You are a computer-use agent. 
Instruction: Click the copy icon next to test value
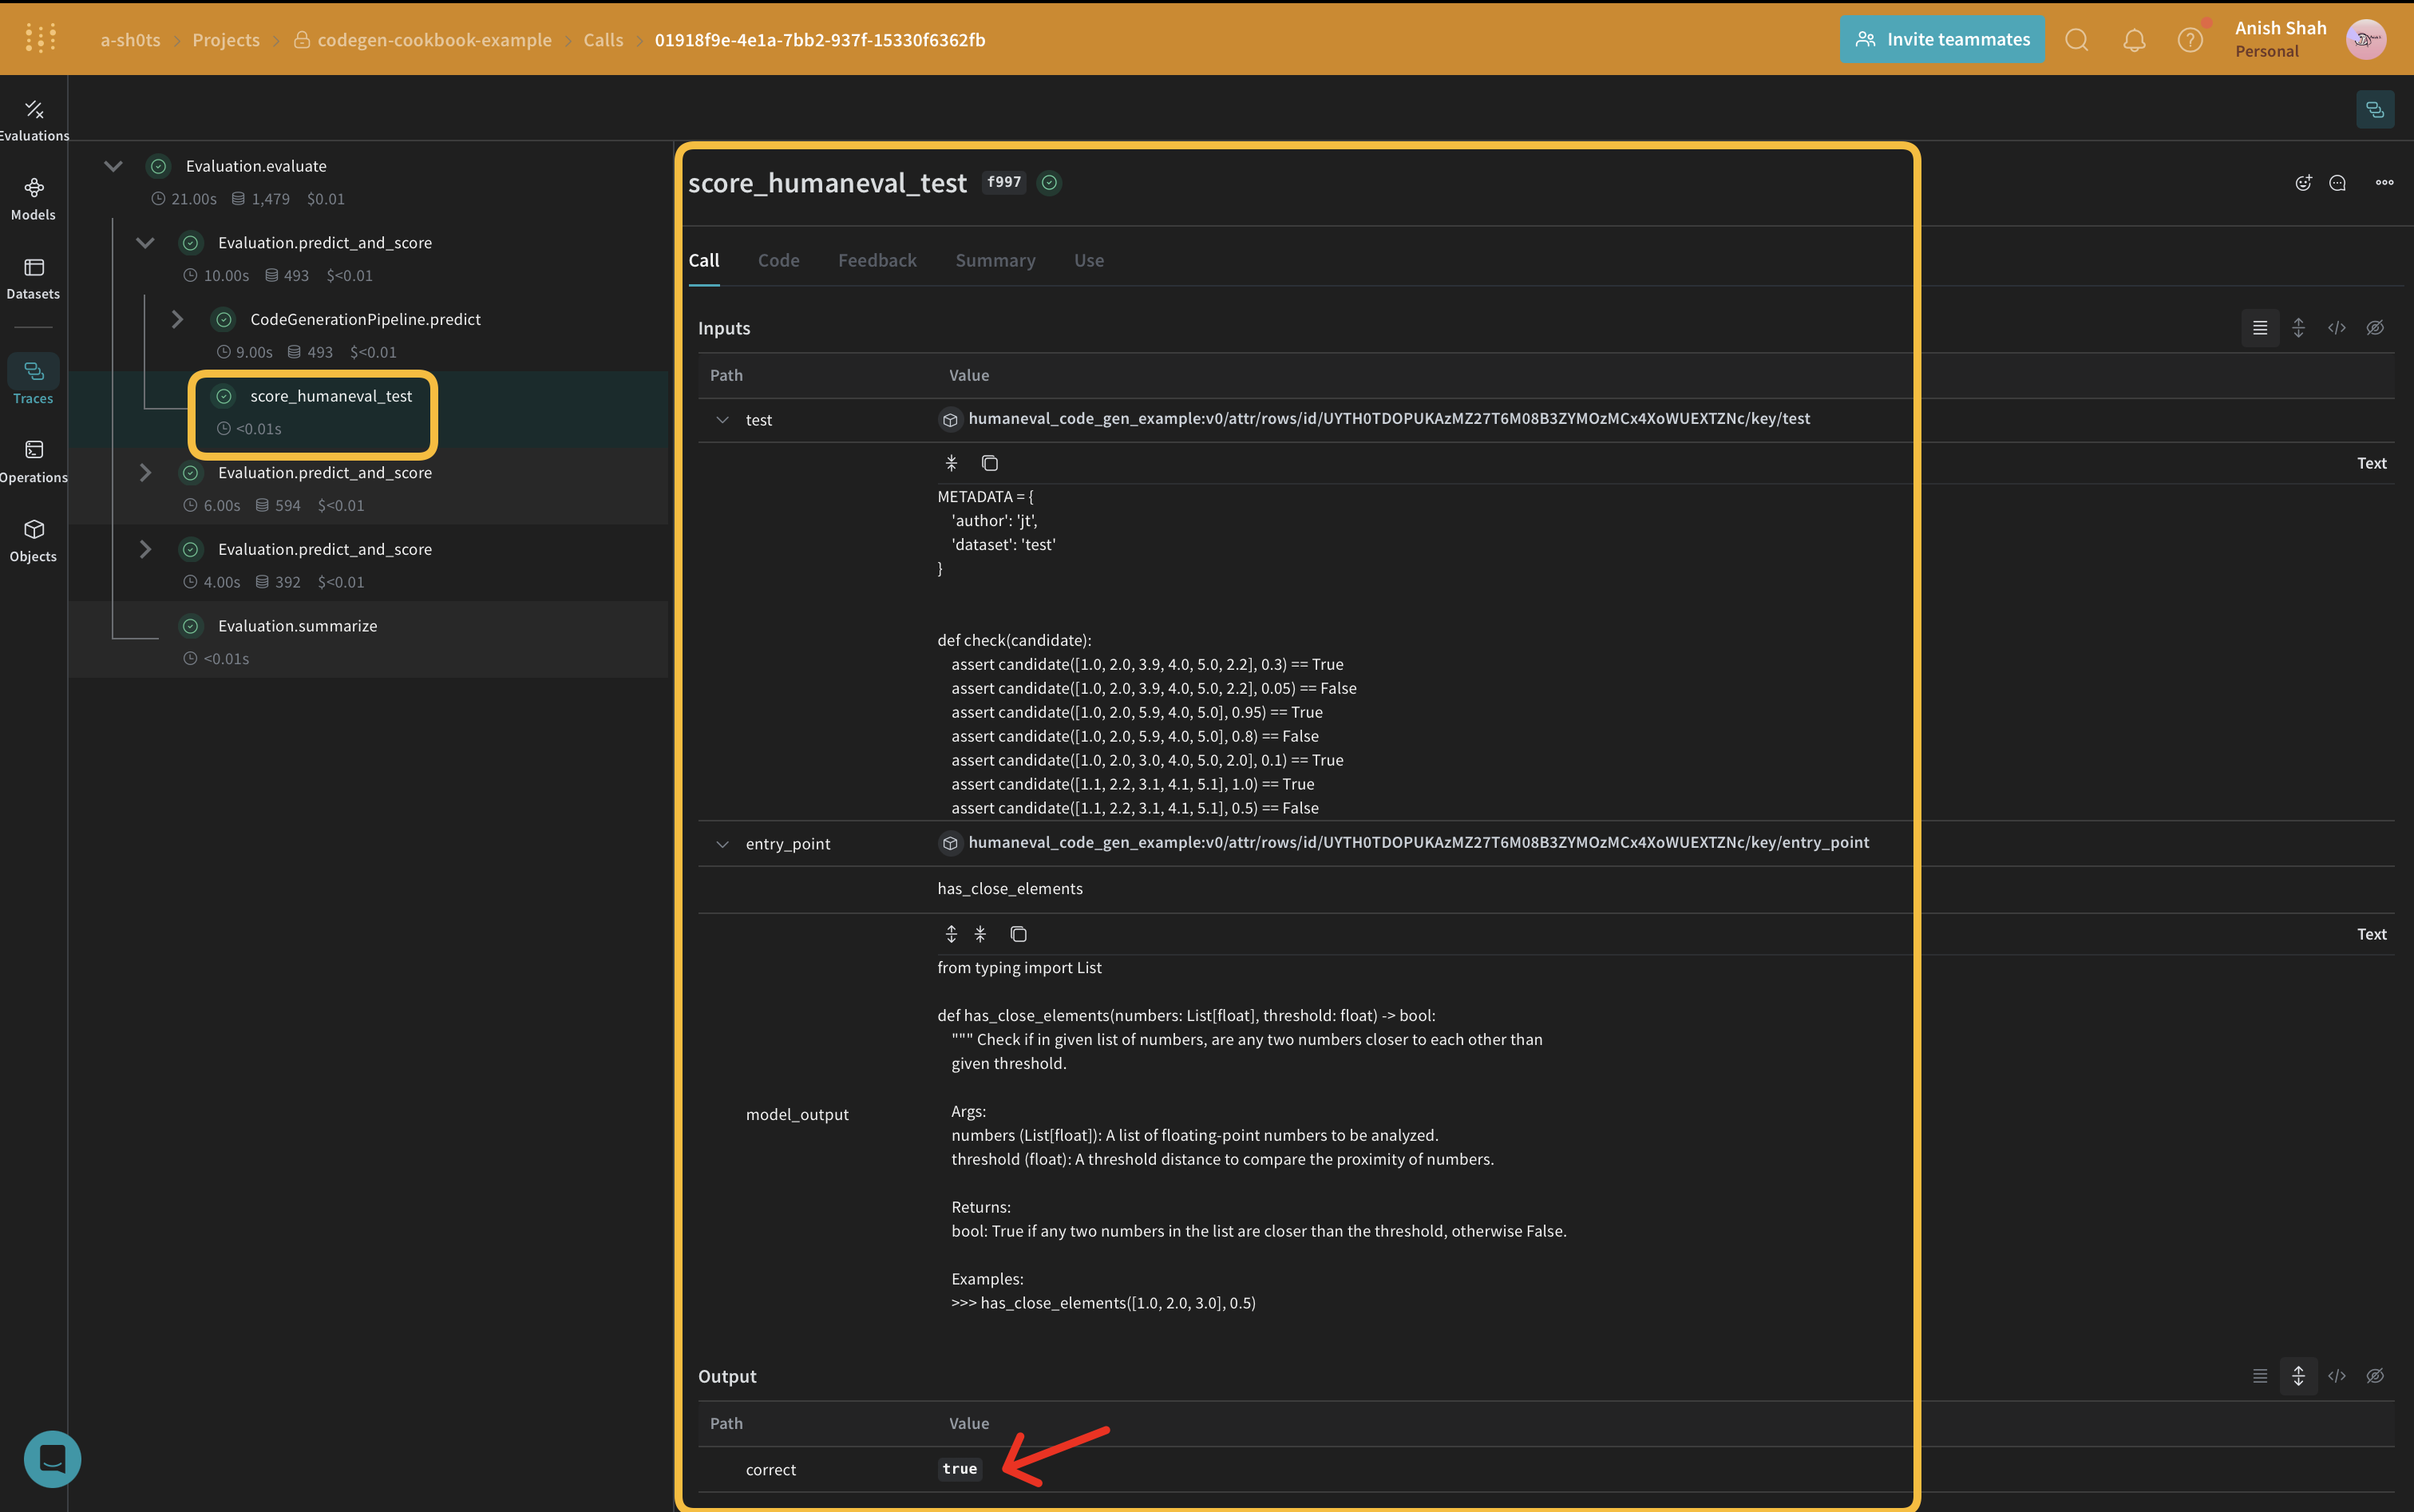point(989,463)
